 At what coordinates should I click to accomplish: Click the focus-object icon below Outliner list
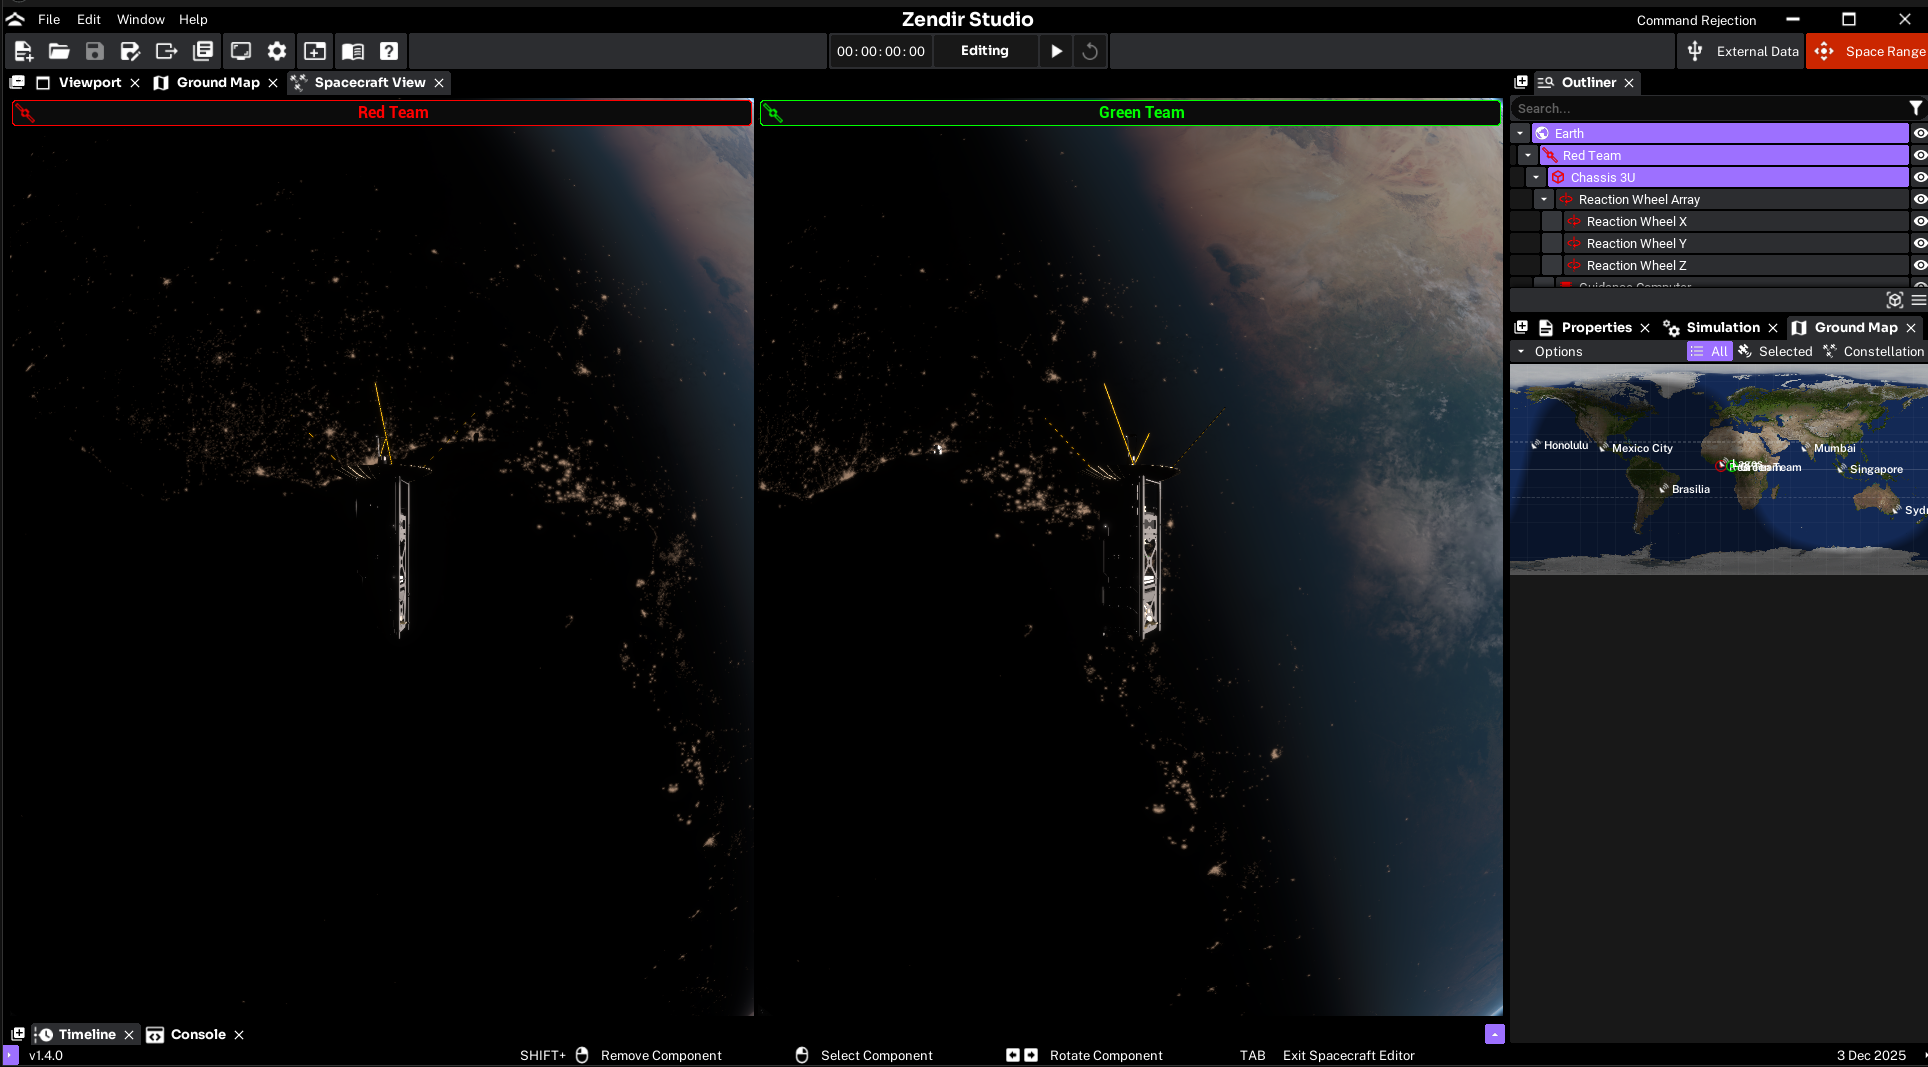coord(1894,300)
